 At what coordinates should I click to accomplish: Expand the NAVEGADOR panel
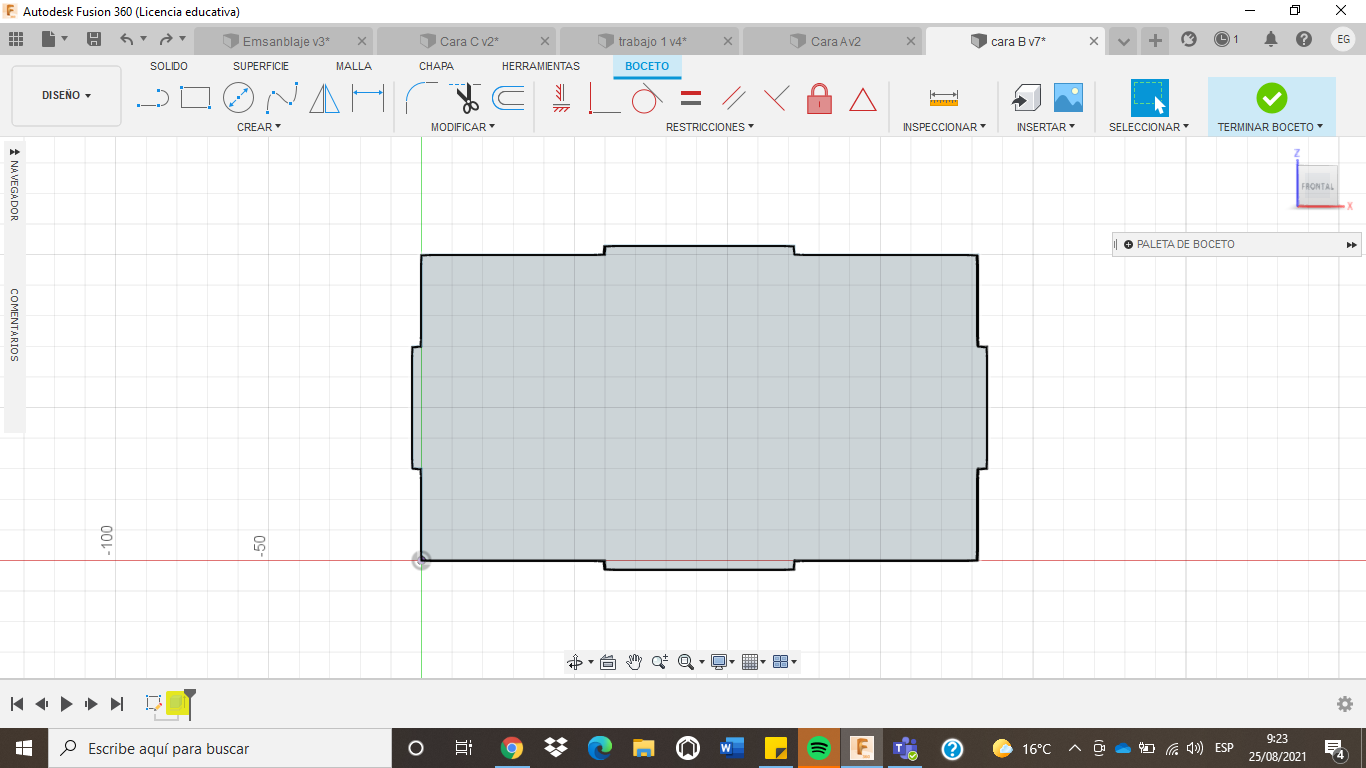click(x=14, y=151)
